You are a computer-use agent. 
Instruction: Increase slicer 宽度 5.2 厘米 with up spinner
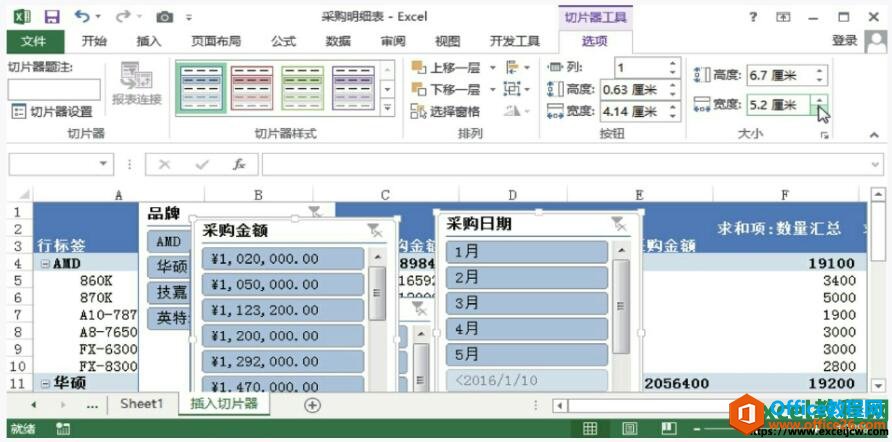[819, 100]
